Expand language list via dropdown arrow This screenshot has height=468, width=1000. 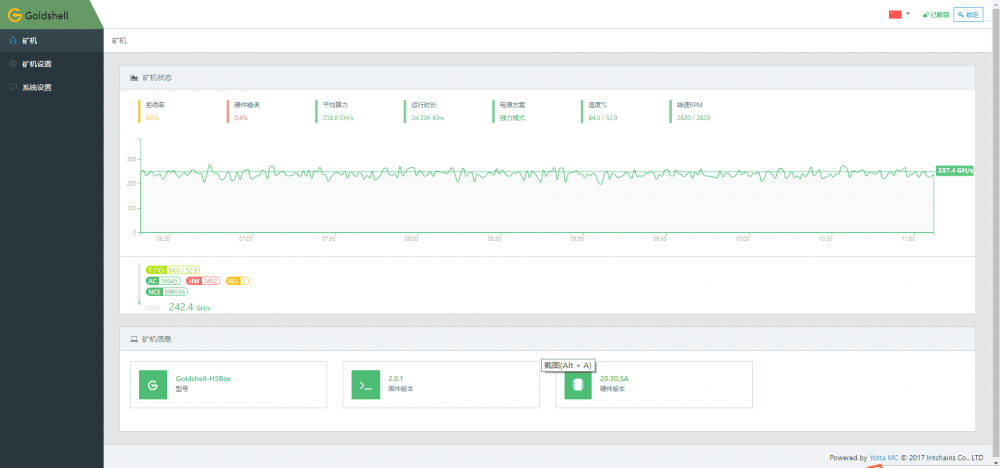tap(907, 14)
